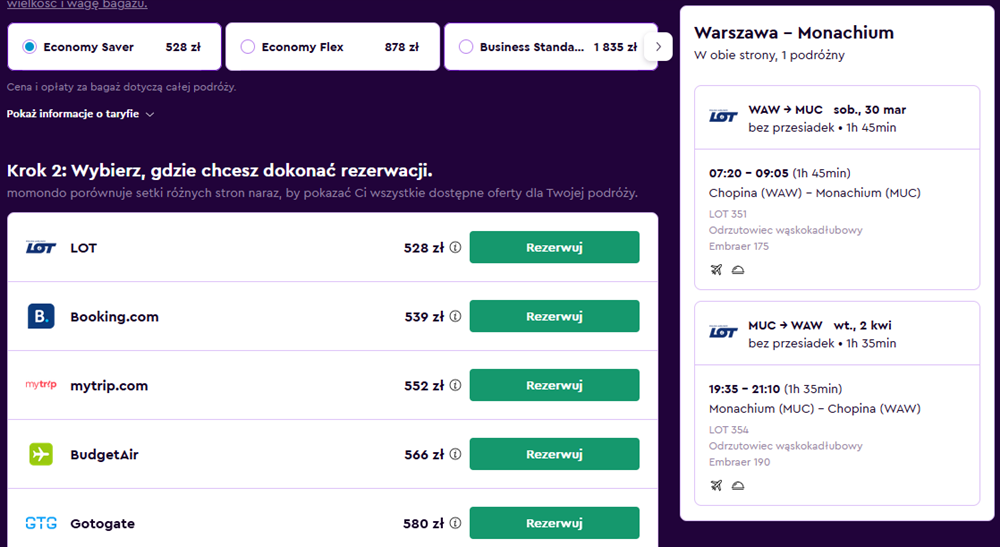
Task: Open price info icon next to 566 zł
Action: (x=455, y=454)
